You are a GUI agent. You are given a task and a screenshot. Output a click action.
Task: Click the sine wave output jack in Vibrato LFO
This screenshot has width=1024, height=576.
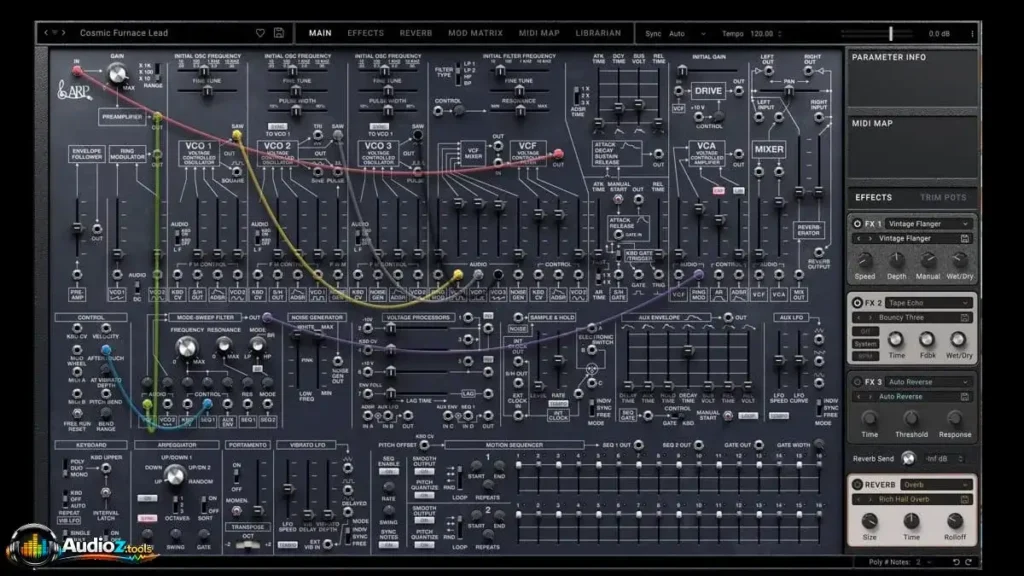click(x=348, y=468)
